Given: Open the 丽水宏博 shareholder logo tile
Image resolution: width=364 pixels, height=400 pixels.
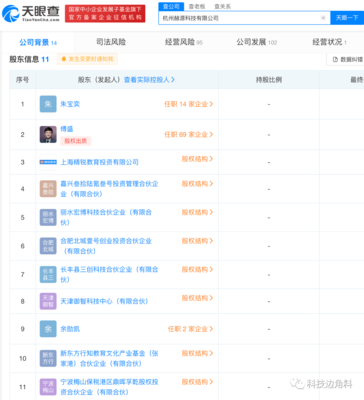Looking at the screenshot, I should (x=48, y=217).
